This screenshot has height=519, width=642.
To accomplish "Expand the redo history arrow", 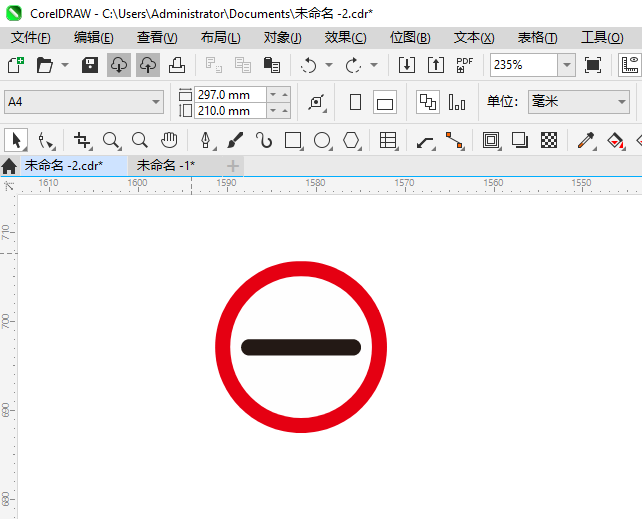I will (x=374, y=65).
